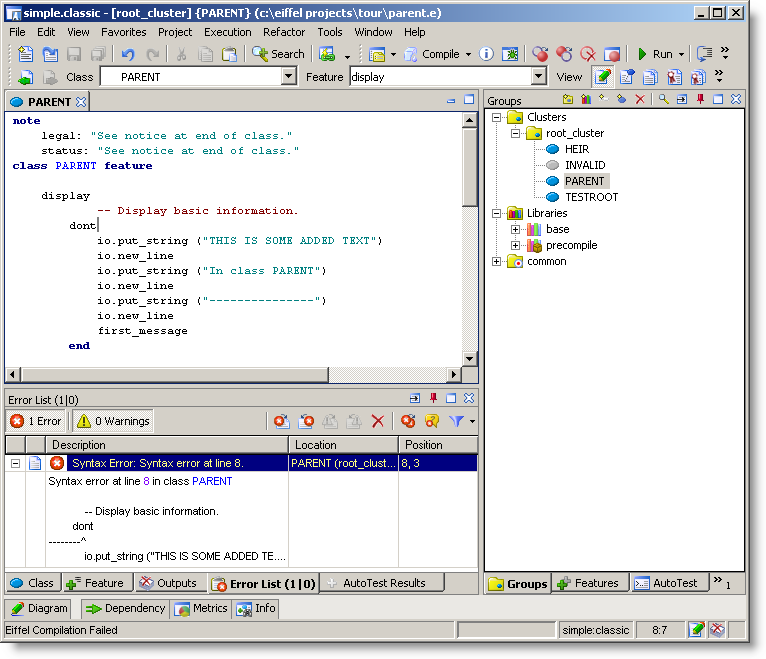
Task: Toggle the 0 Warnings filter button
Action: coord(112,421)
